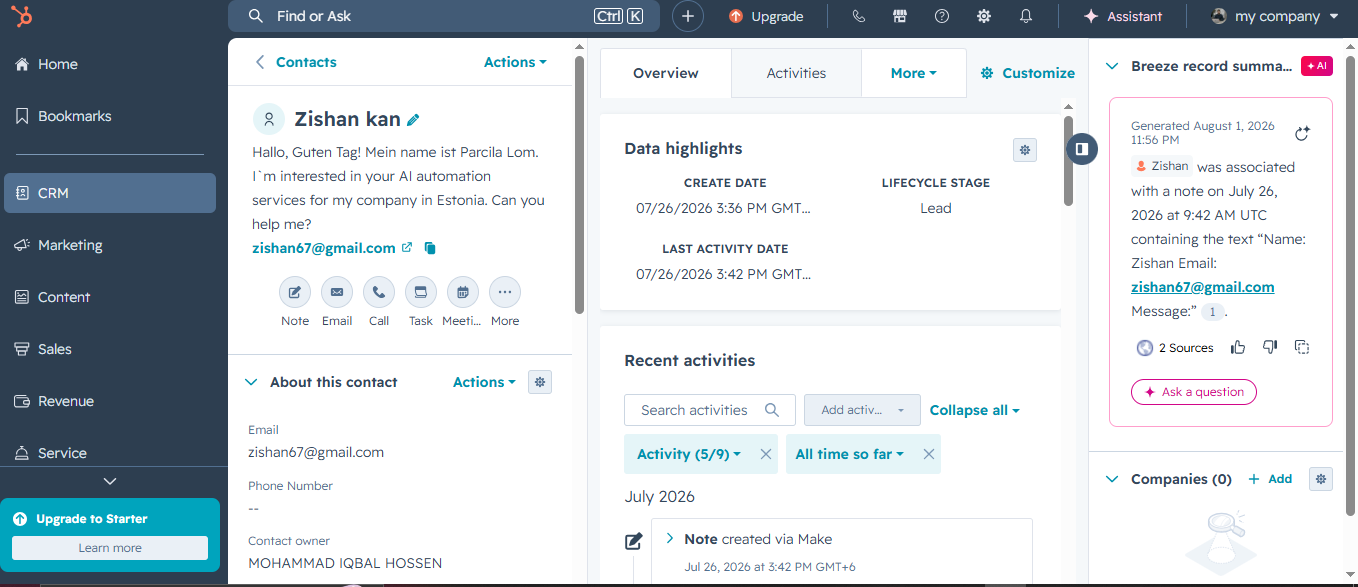Click Learn more in upgrade banner
1358x587 pixels.
click(110, 548)
